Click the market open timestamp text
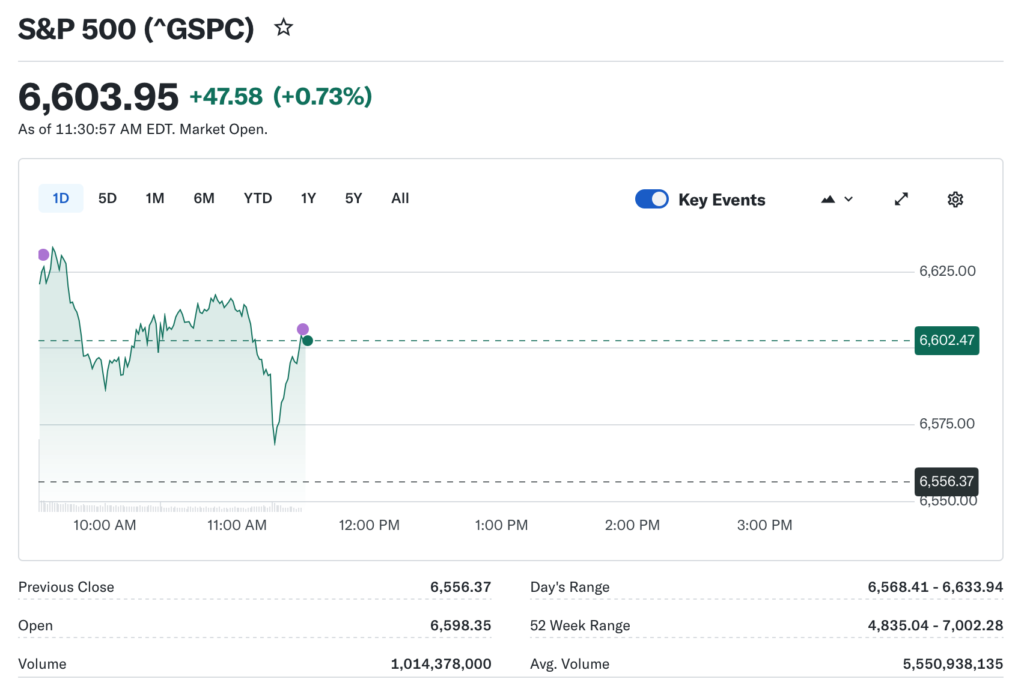The width and height of the screenshot is (1024, 697). click(x=143, y=129)
